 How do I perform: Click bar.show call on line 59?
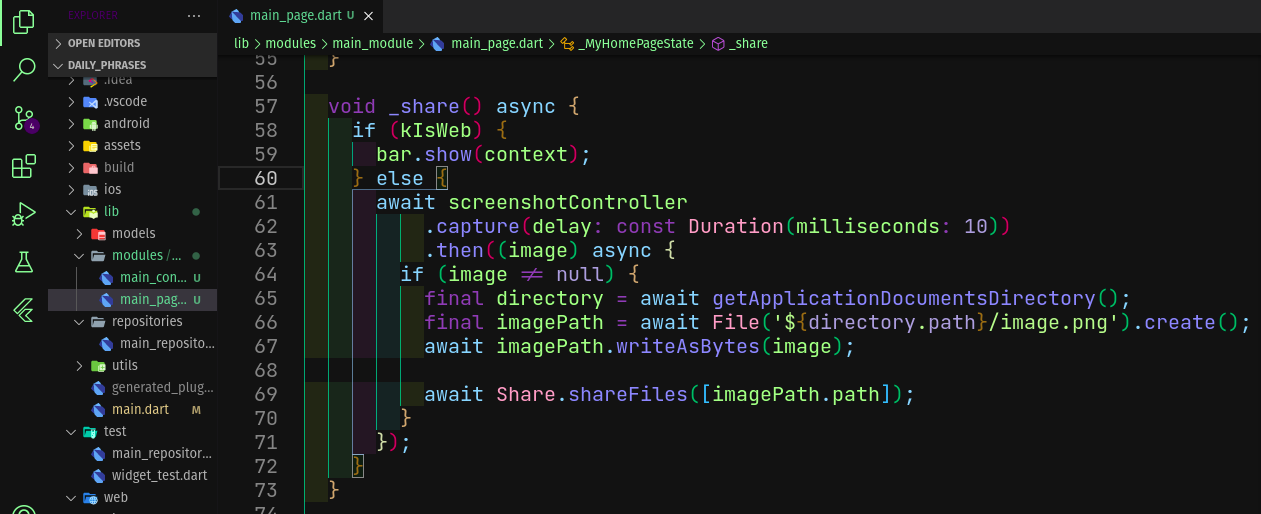click(424, 154)
